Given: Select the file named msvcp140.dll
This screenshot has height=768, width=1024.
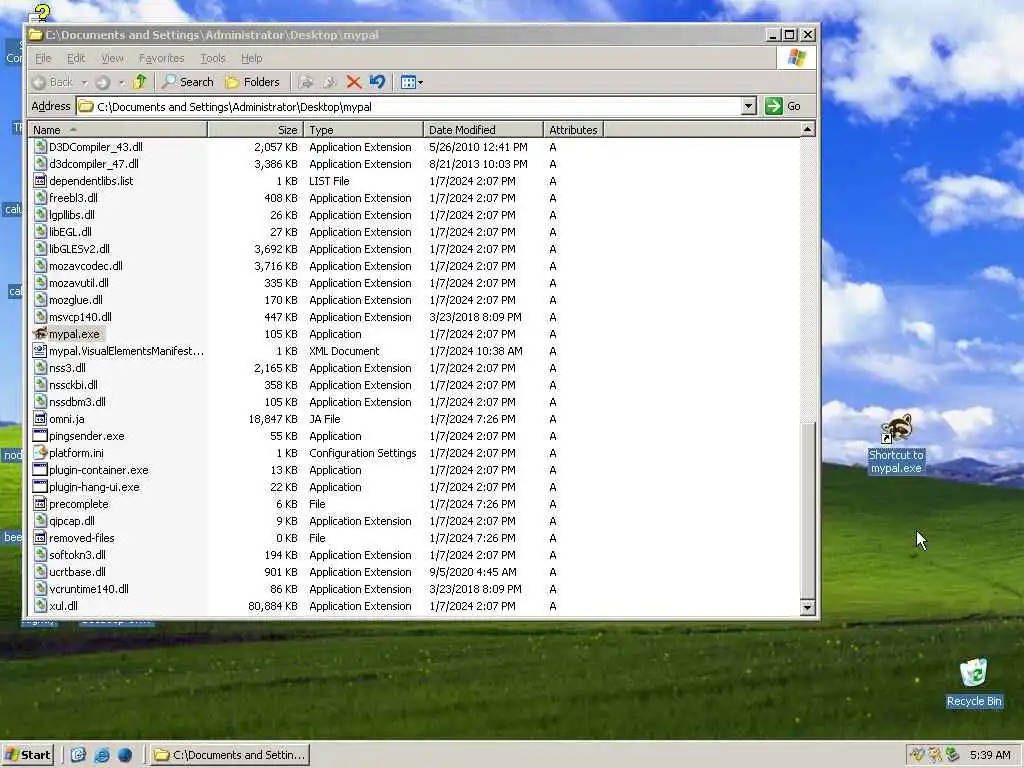Looking at the screenshot, I should [x=80, y=317].
